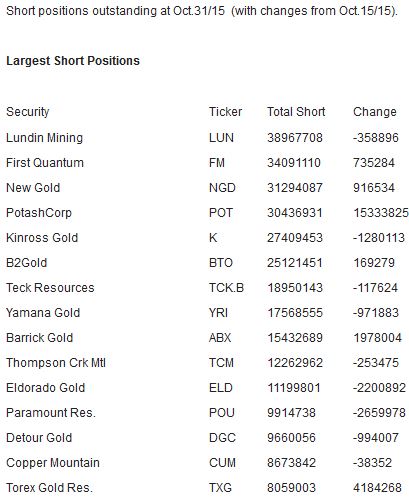Click the Thompson Crk Mtl entry
The height and width of the screenshot is (501, 409).
[56, 363]
